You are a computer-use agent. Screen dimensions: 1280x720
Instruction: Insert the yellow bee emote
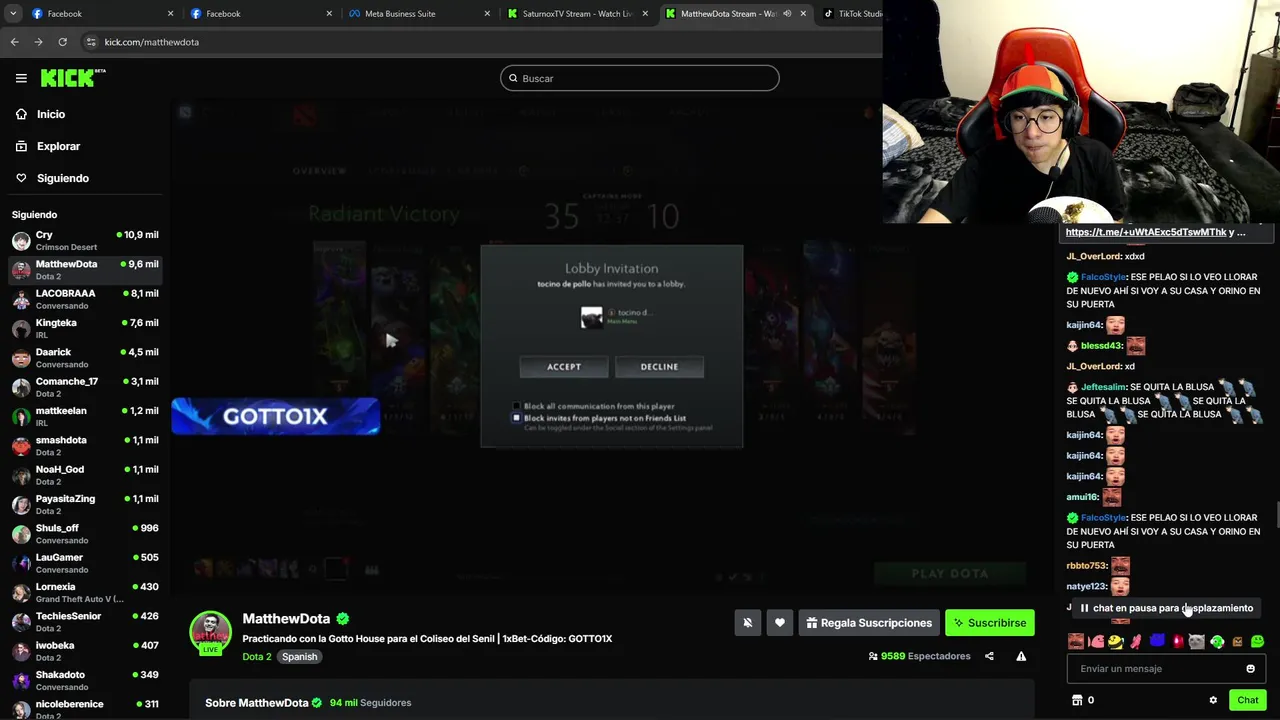pos(1116,642)
